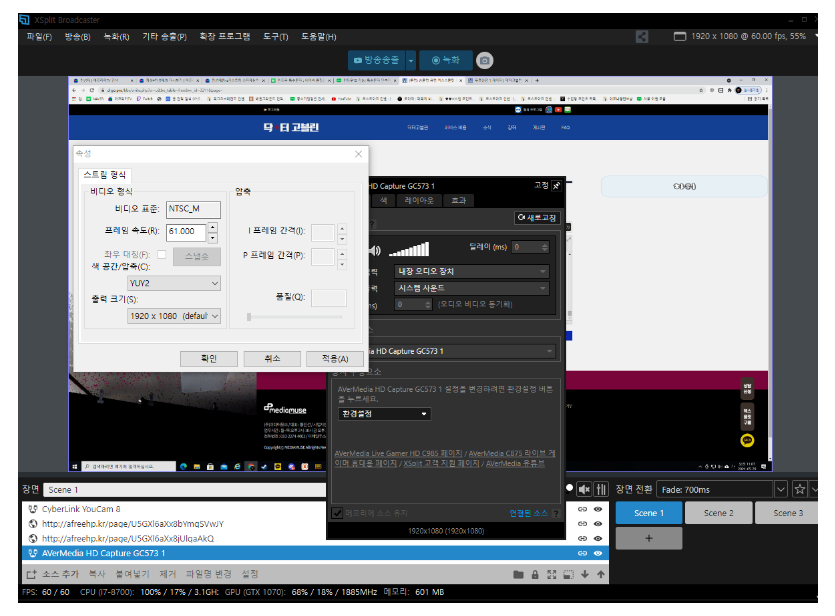Screen dimensions: 835x616
Task: Open the 녹화(R) menu
Action: [x=116, y=37]
